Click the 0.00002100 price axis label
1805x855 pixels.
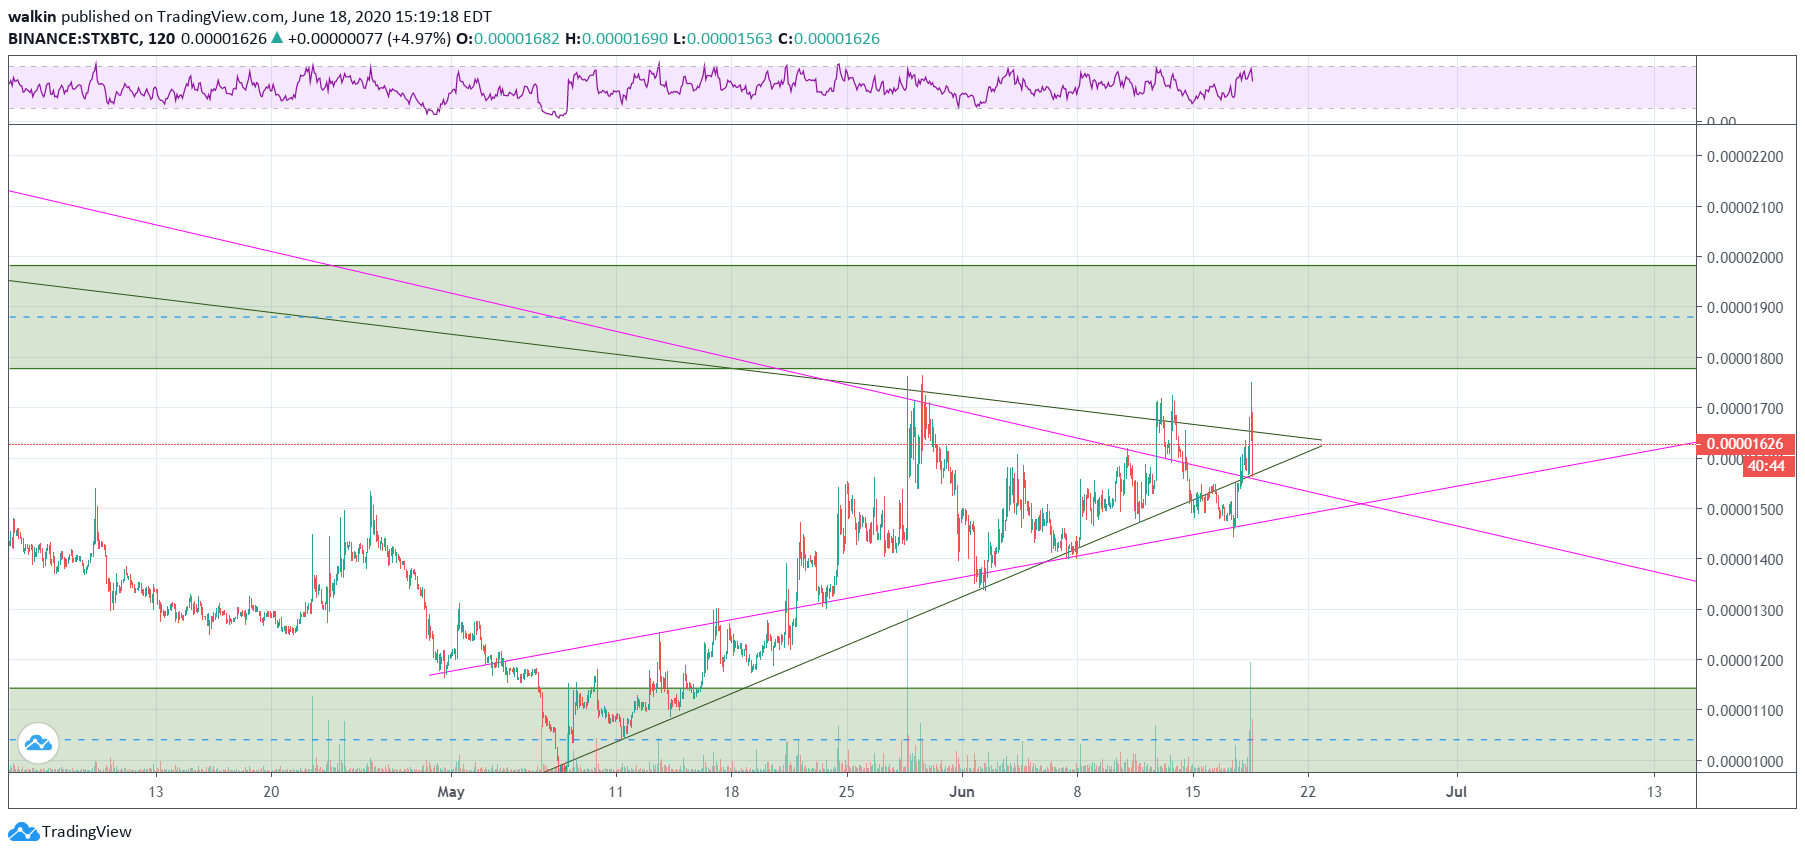pos(1745,208)
